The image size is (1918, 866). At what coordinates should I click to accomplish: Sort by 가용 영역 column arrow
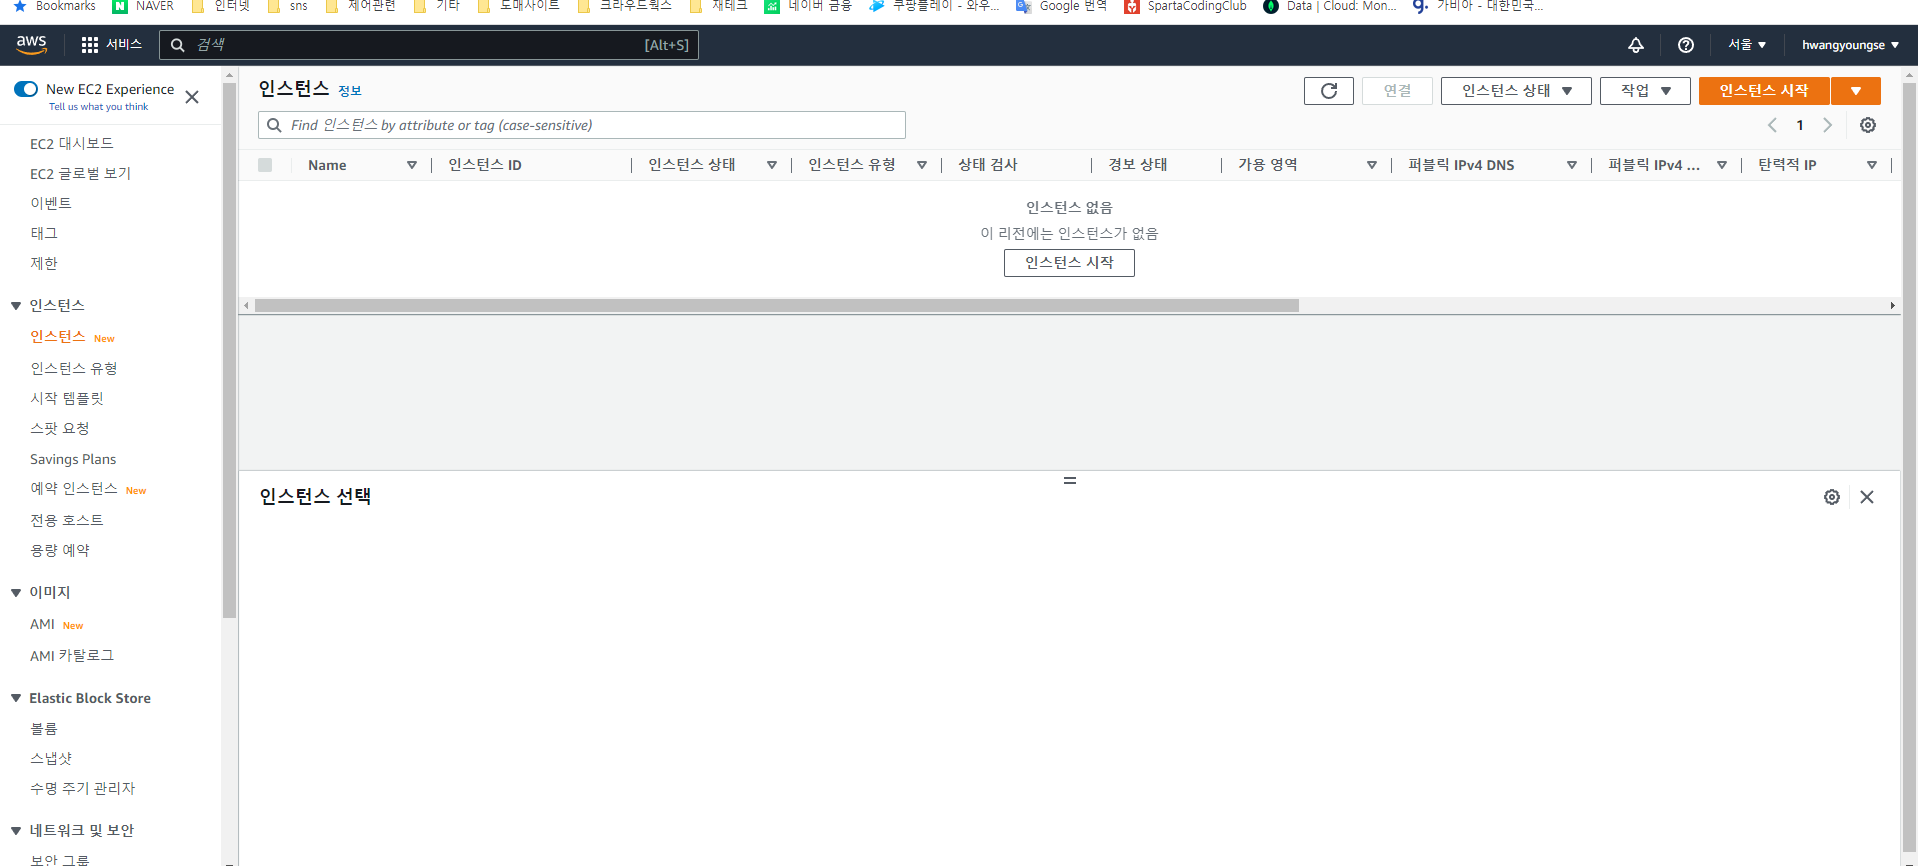point(1372,165)
